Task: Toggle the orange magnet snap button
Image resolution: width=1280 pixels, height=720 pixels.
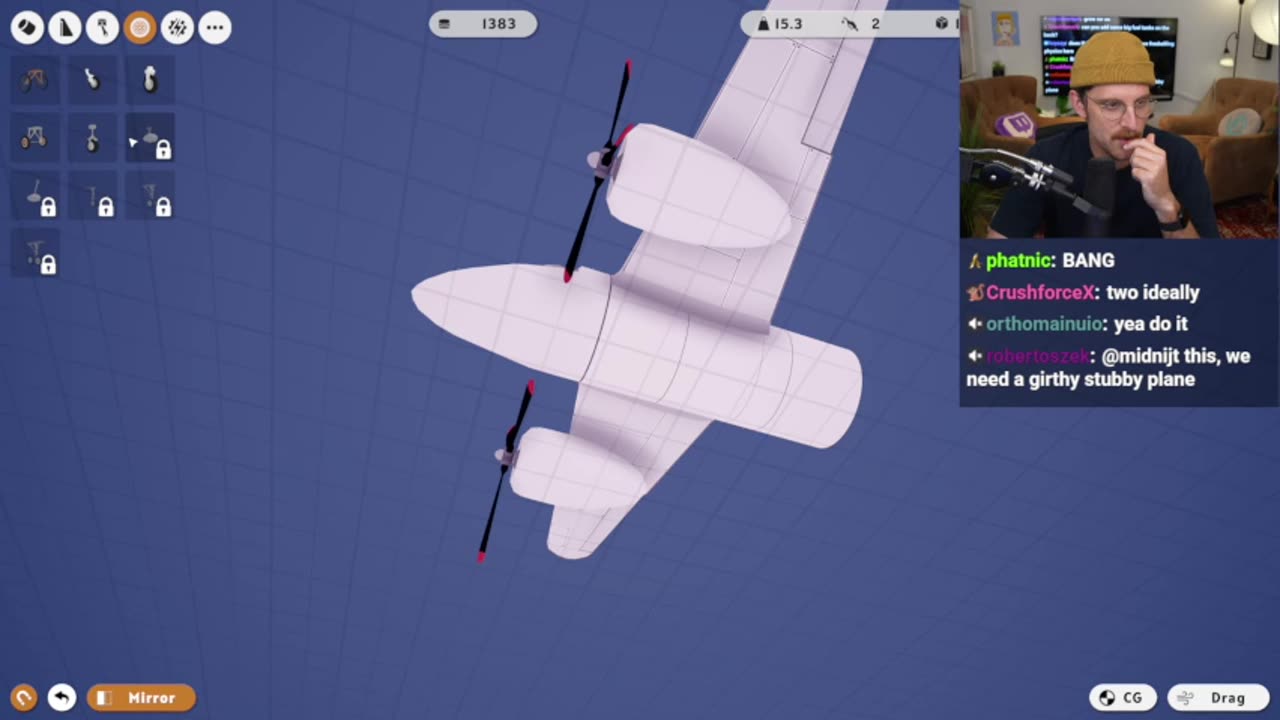Action: tap(24, 697)
